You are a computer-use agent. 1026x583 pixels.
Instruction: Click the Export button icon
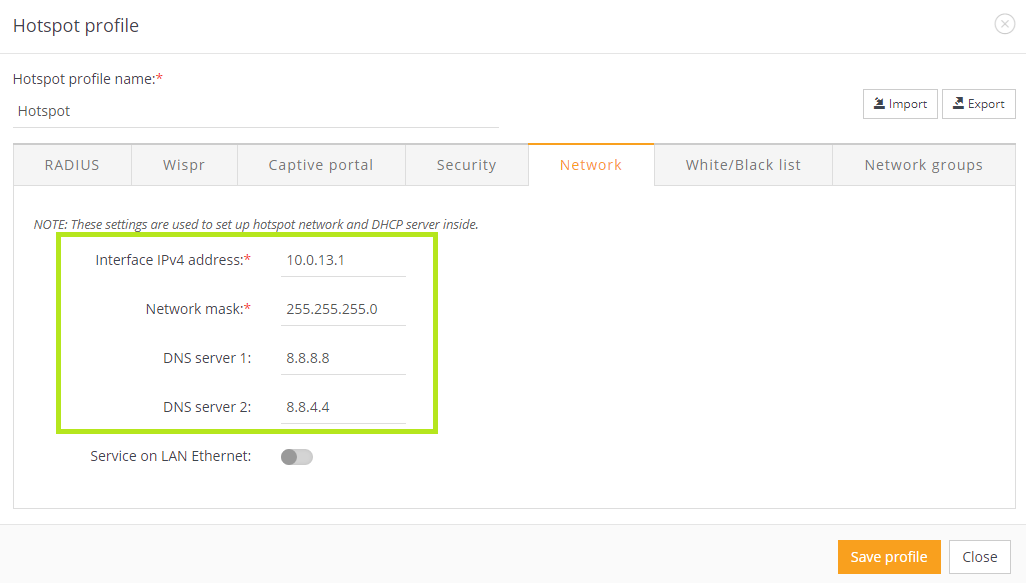[x=958, y=104]
